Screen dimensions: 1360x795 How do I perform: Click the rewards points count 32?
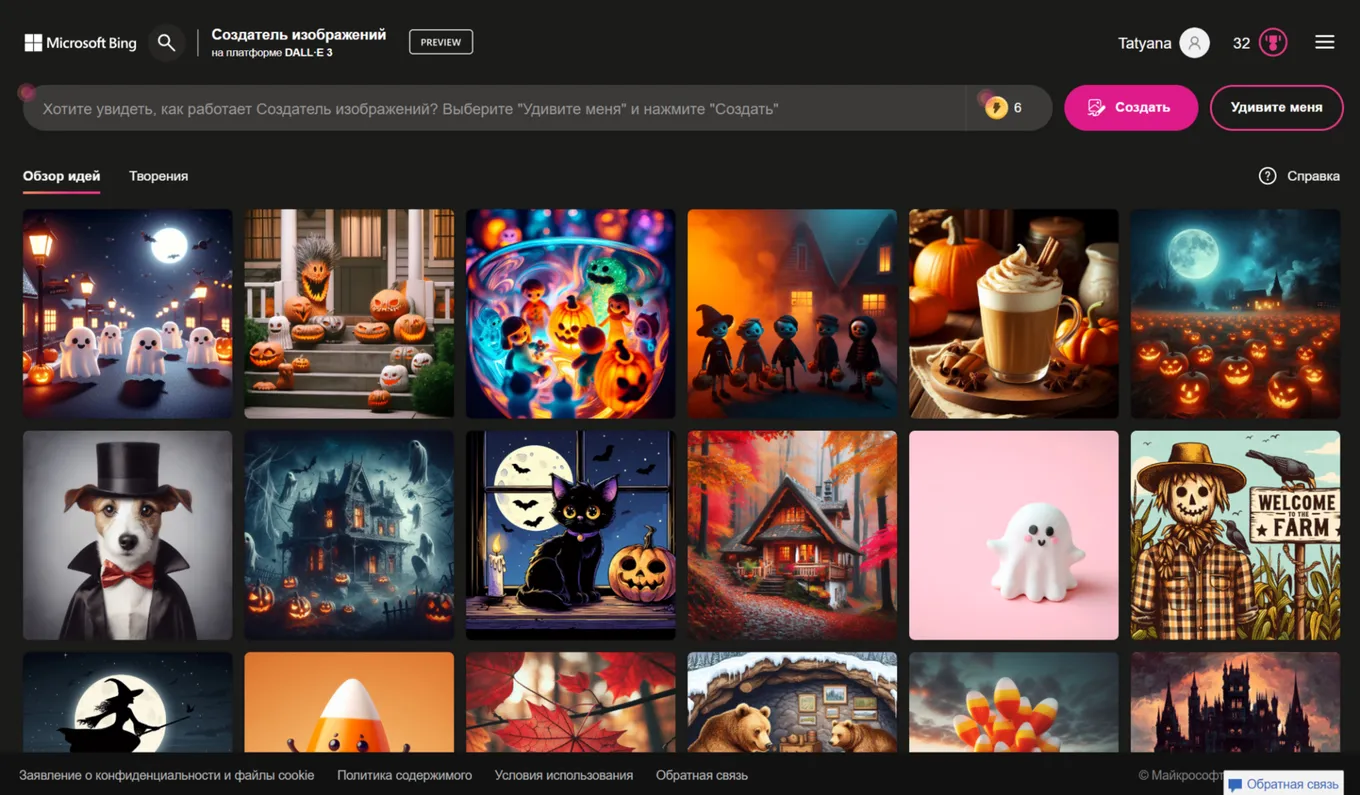[1241, 43]
